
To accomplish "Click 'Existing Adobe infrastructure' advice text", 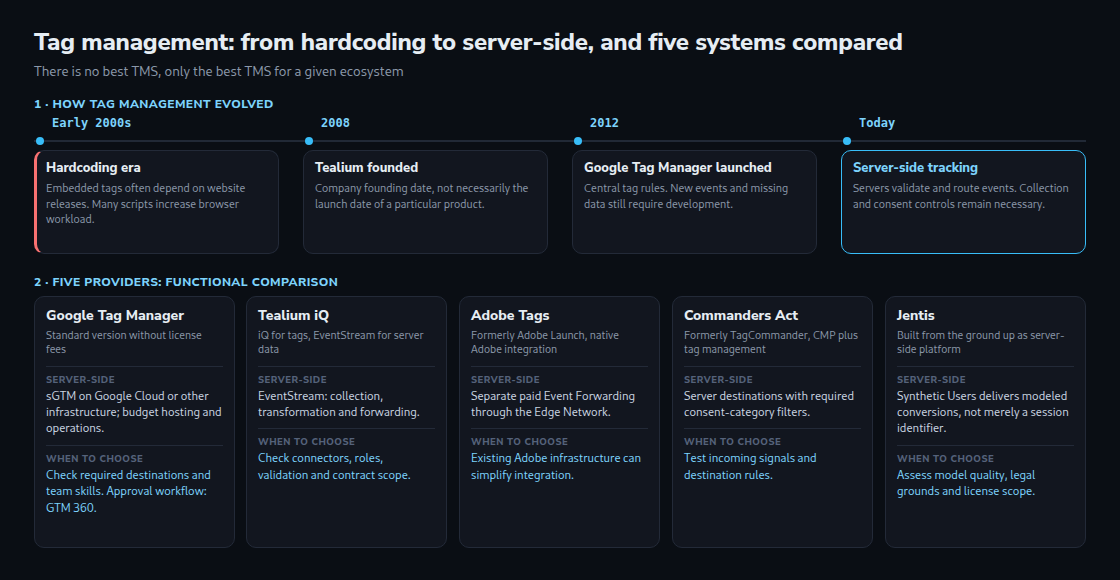I will click(x=556, y=466).
